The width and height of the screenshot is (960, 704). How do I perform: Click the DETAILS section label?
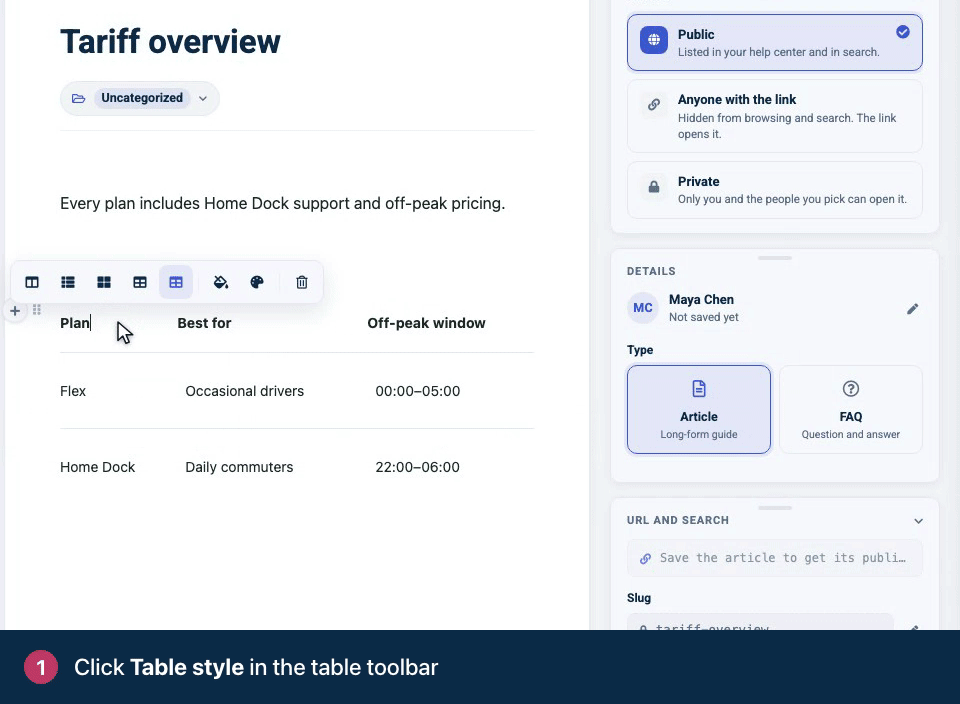tap(651, 271)
